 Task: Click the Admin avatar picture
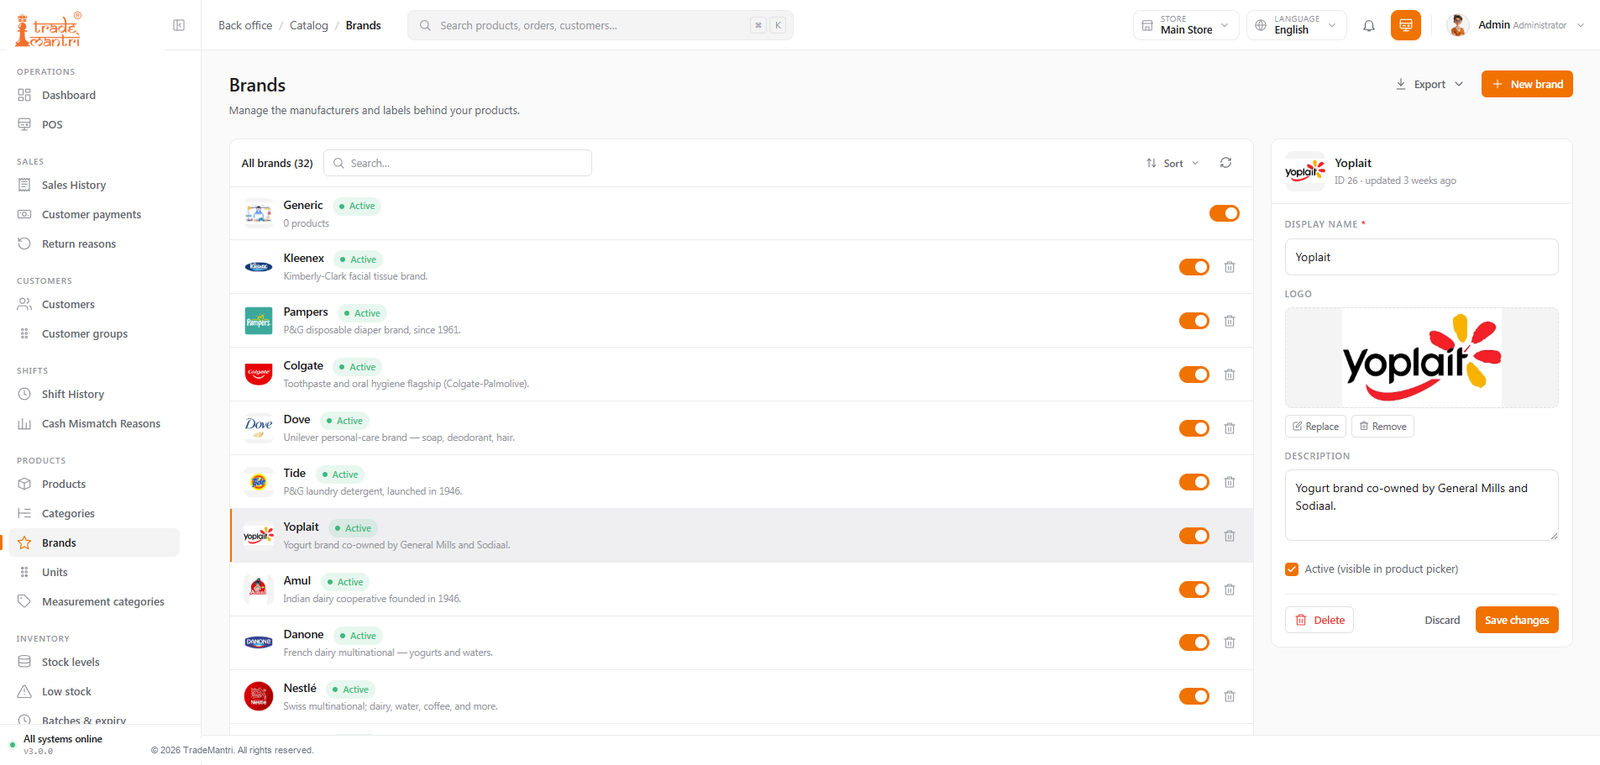click(x=1458, y=25)
